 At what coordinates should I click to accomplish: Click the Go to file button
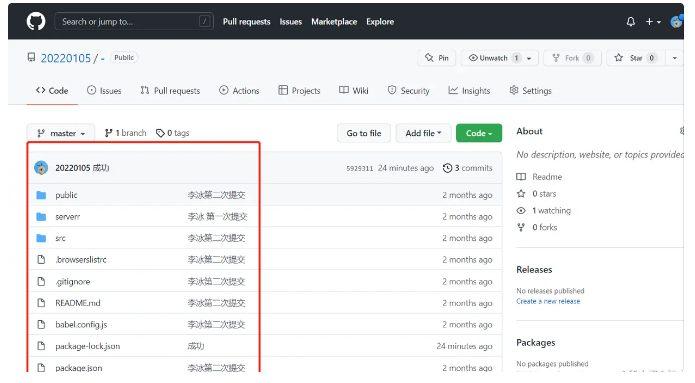click(x=364, y=133)
